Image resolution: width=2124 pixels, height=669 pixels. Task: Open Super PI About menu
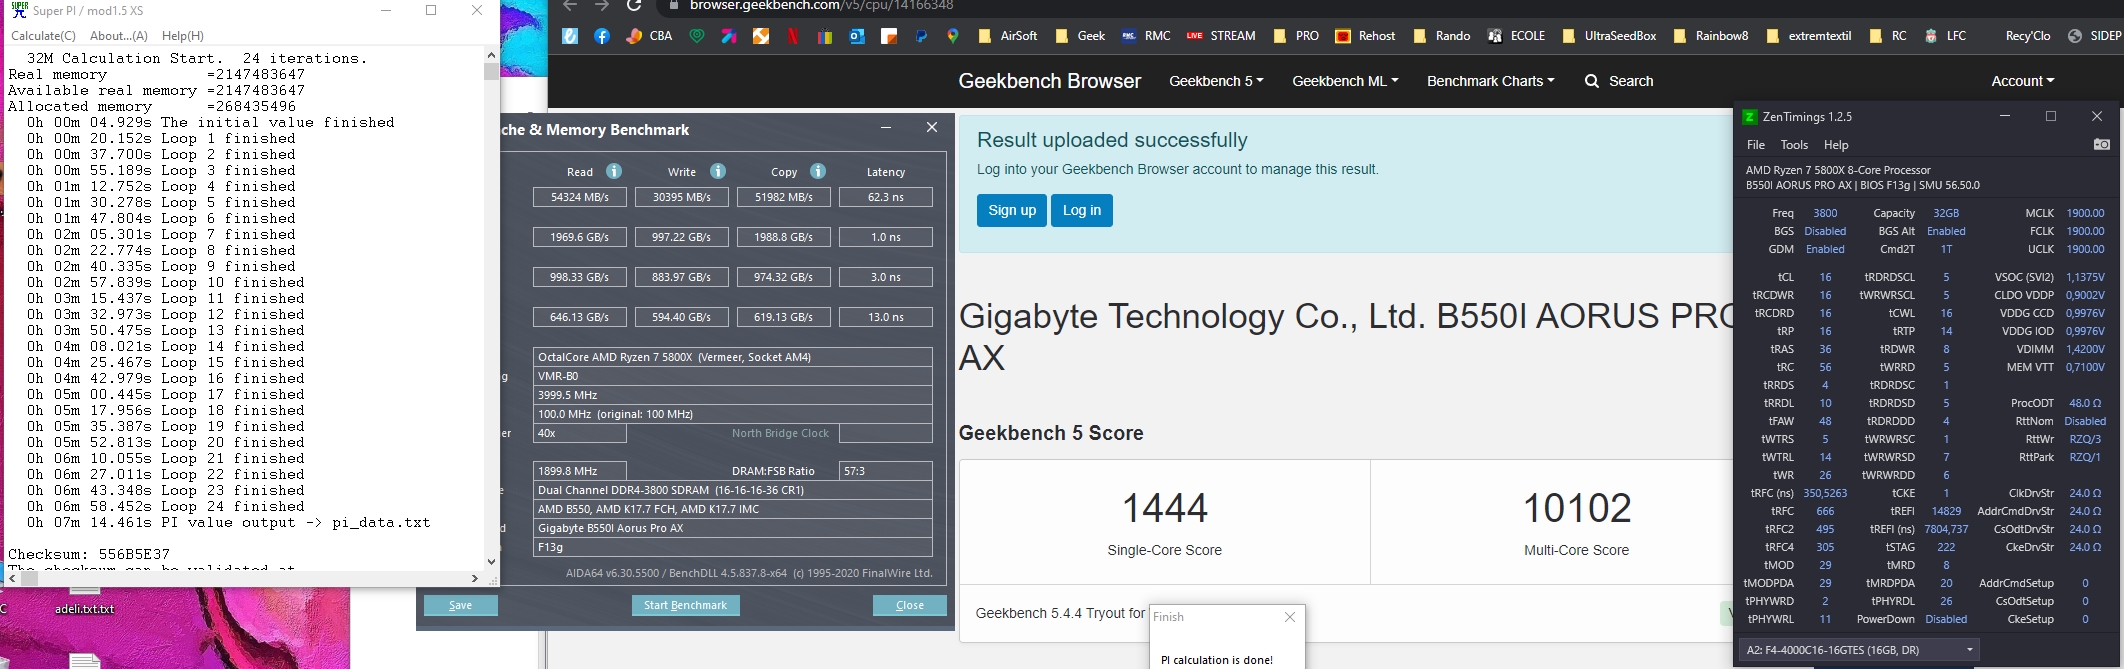(119, 36)
